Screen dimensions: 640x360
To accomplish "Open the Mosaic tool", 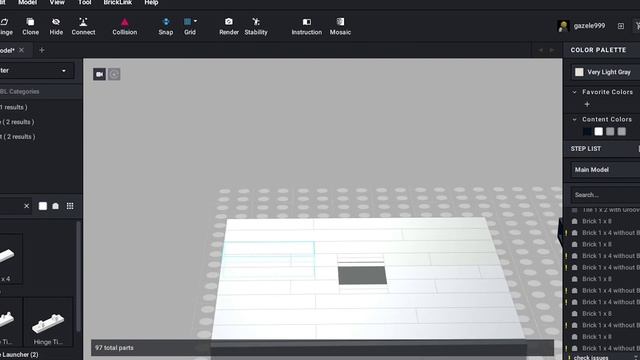I will point(340,26).
